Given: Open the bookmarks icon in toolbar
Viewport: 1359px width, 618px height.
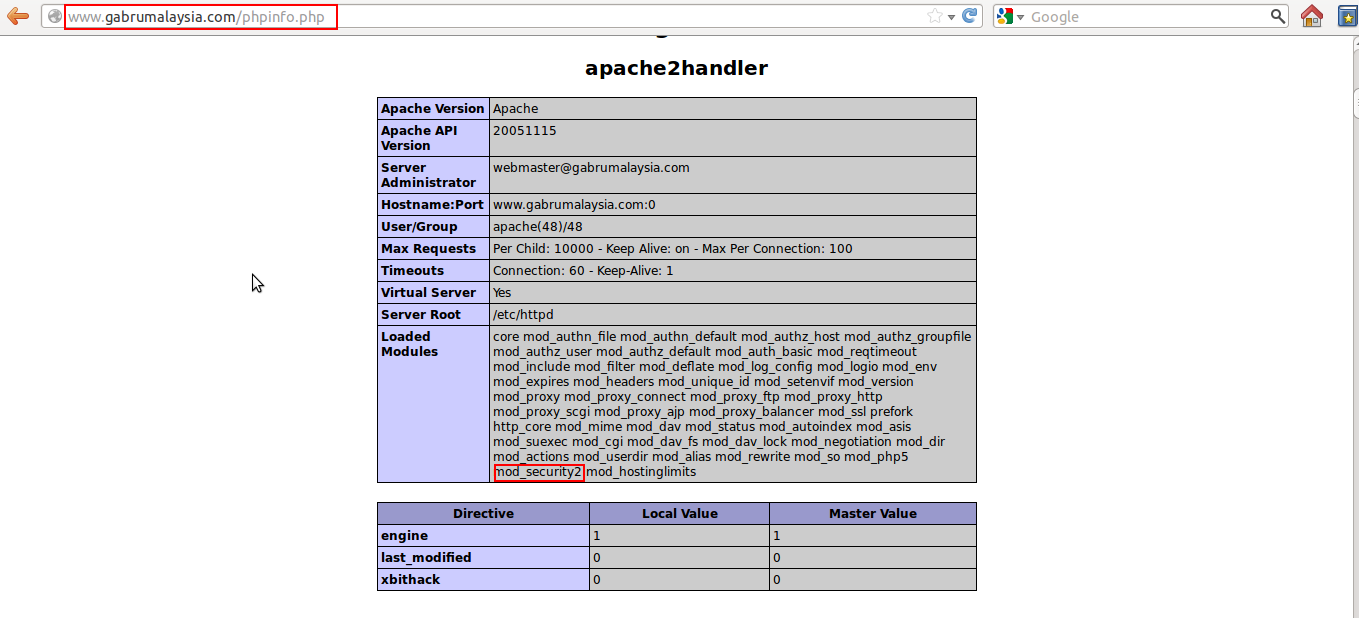Looking at the screenshot, I should point(1348,16).
